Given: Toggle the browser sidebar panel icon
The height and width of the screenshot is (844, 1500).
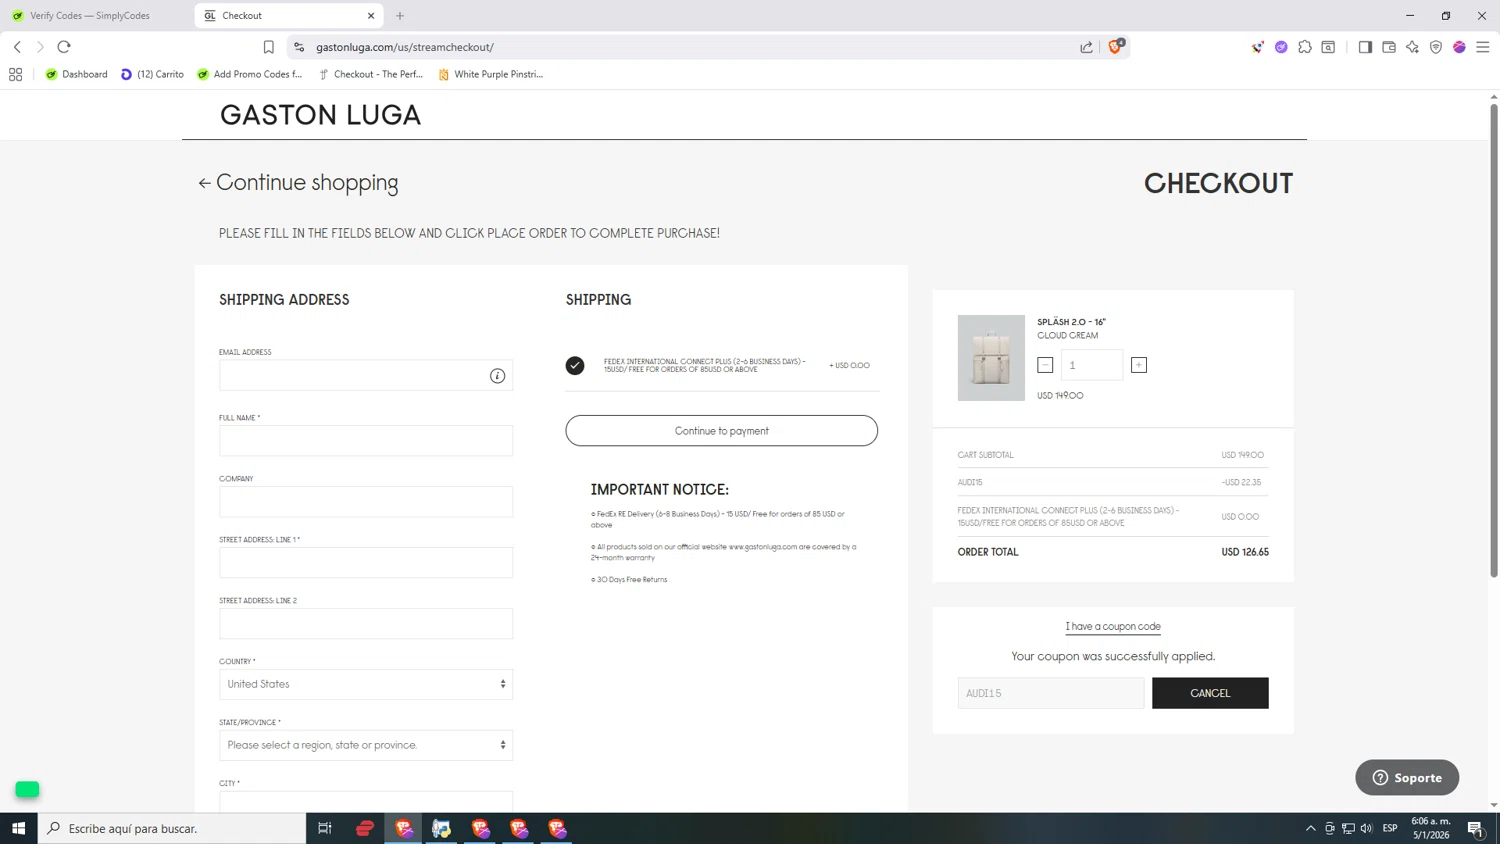Looking at the screenshot, I should [1365, 47].
